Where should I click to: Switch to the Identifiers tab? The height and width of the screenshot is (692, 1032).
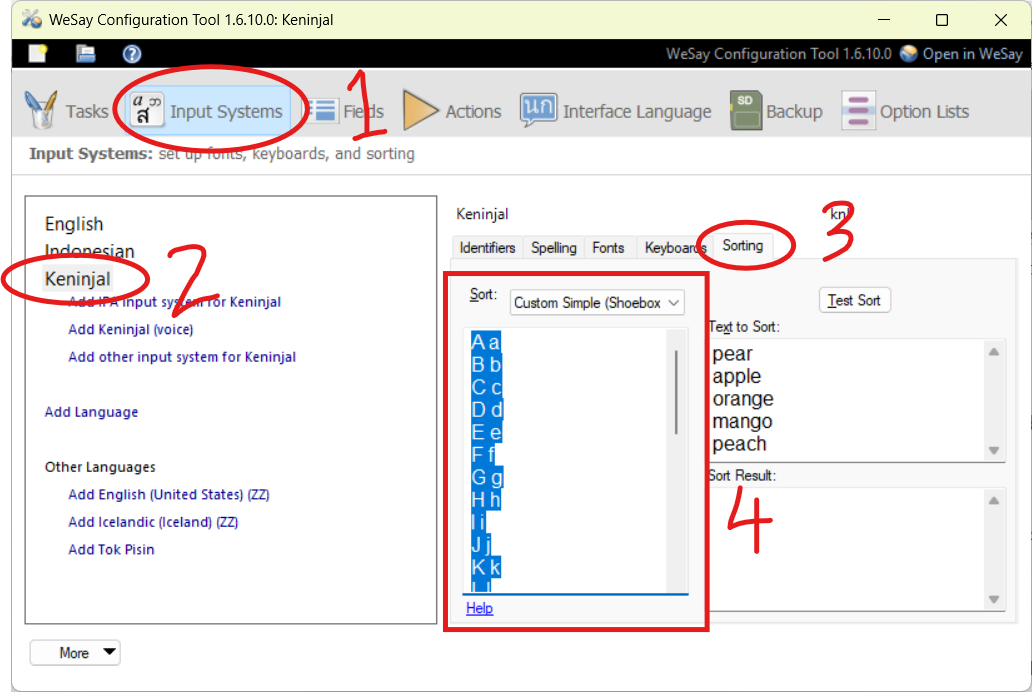(487, 248)
